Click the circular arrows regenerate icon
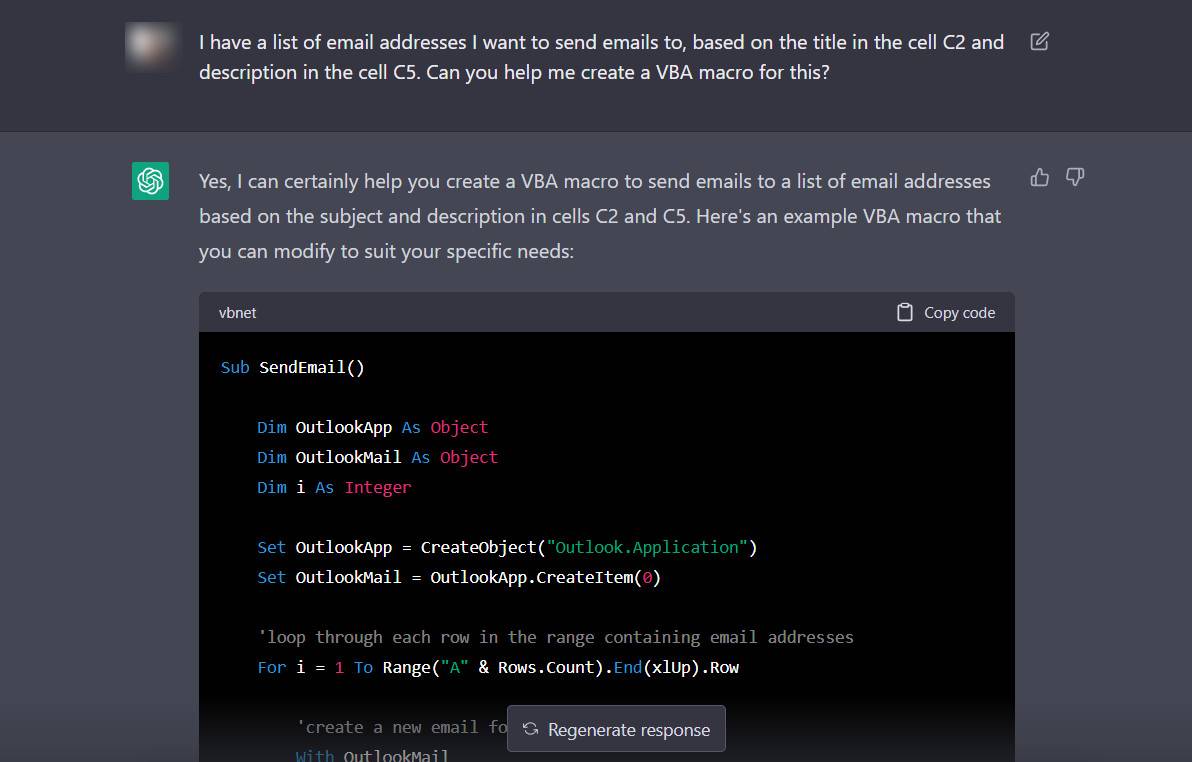Screen dimensions: 1192x762 click(x=531, y=729)
